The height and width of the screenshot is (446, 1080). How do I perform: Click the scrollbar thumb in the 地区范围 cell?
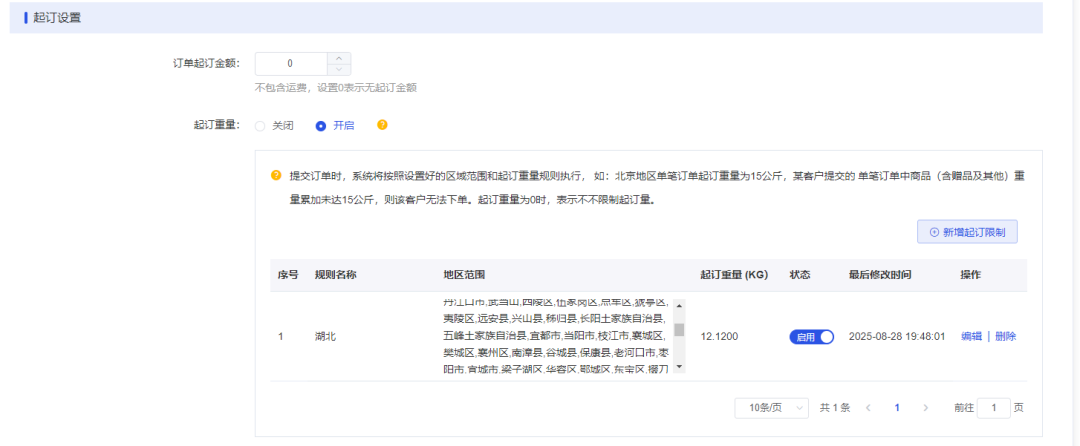tap(679, 329)
